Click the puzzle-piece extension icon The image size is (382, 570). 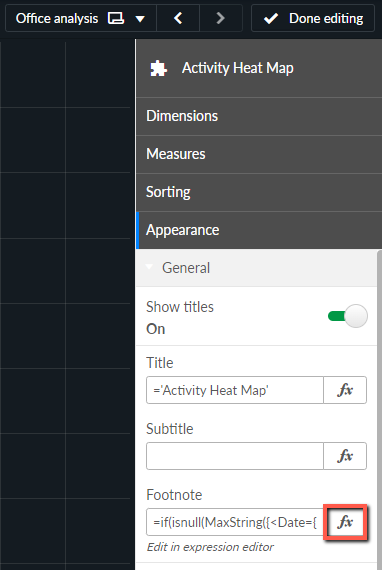(158, 68)
